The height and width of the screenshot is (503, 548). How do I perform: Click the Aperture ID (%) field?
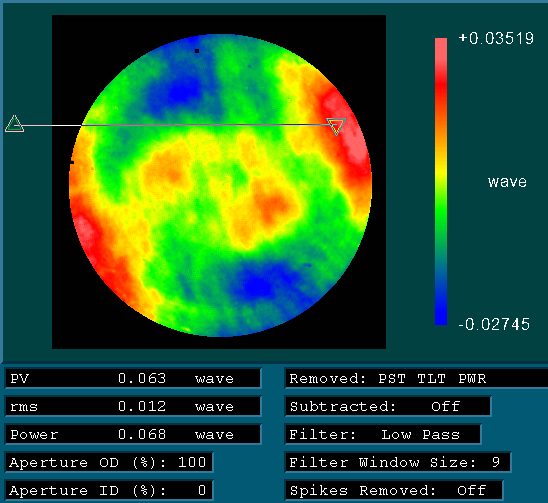point(109,490)
